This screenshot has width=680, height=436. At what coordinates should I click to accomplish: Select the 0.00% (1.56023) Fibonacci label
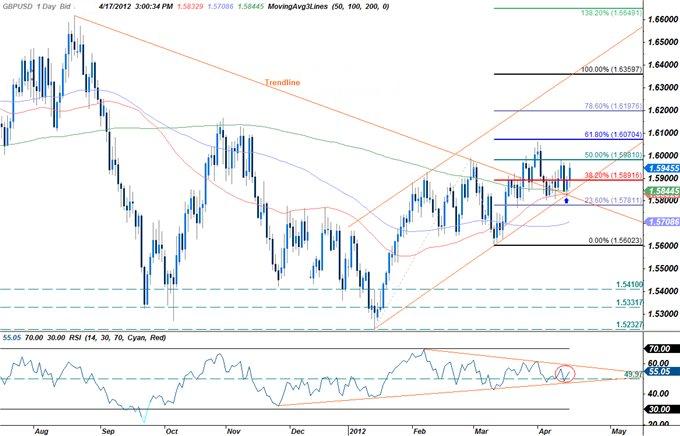[x=615, y=240]
